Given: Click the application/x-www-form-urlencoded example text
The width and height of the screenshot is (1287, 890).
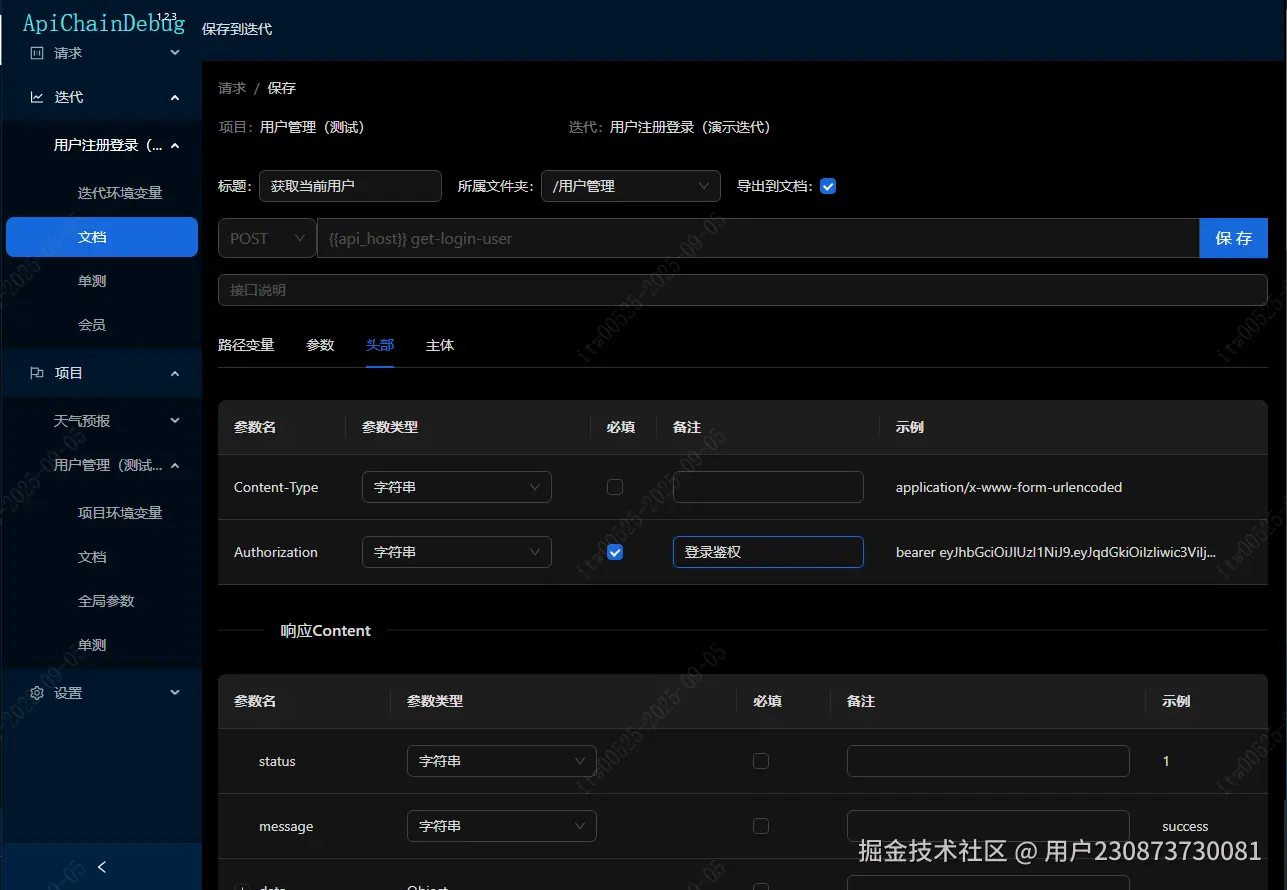Looking at the screenshot, I should pyautogui.click(x=1009, y=487).
